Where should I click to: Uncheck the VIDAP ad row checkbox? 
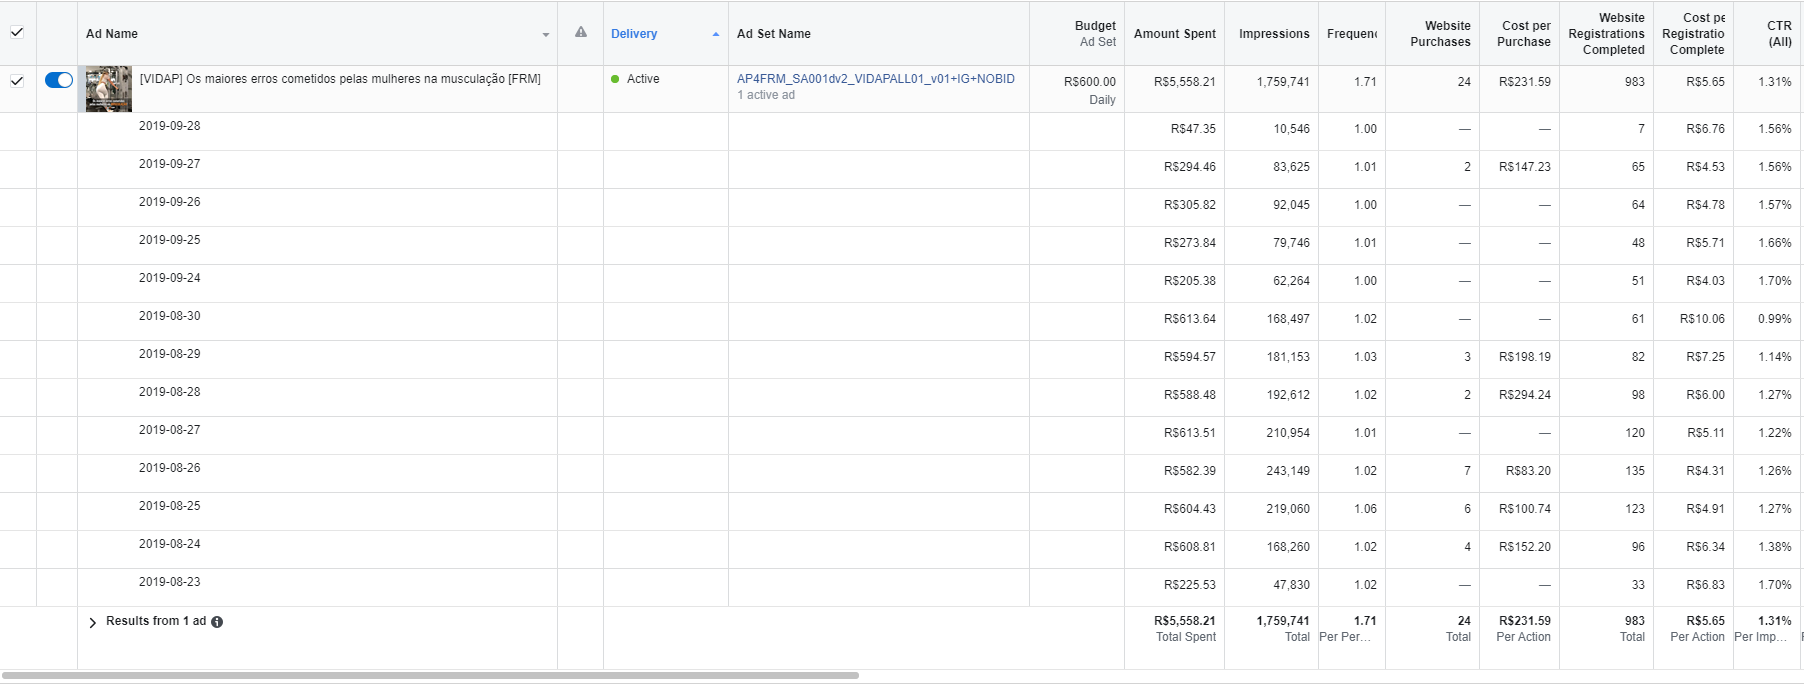tap(17, 80)
